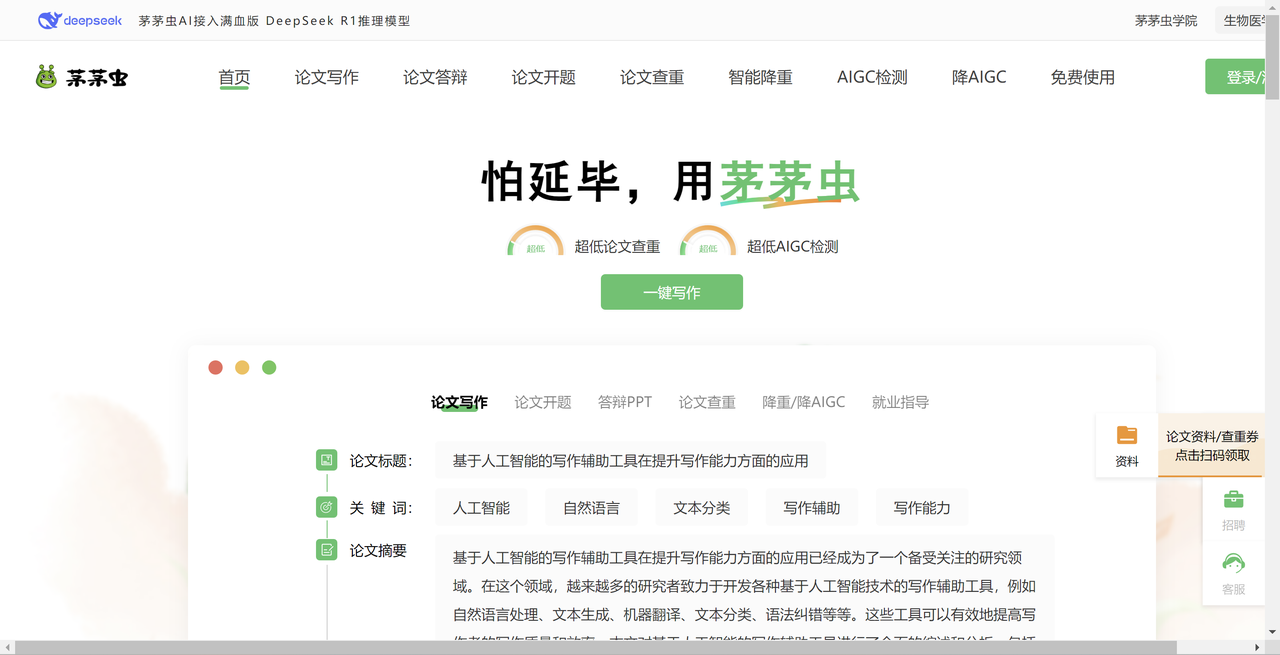Switch to the 答辩PPT tab
The height and width of the screenshot is (655, 1280).
pos(625,402)
